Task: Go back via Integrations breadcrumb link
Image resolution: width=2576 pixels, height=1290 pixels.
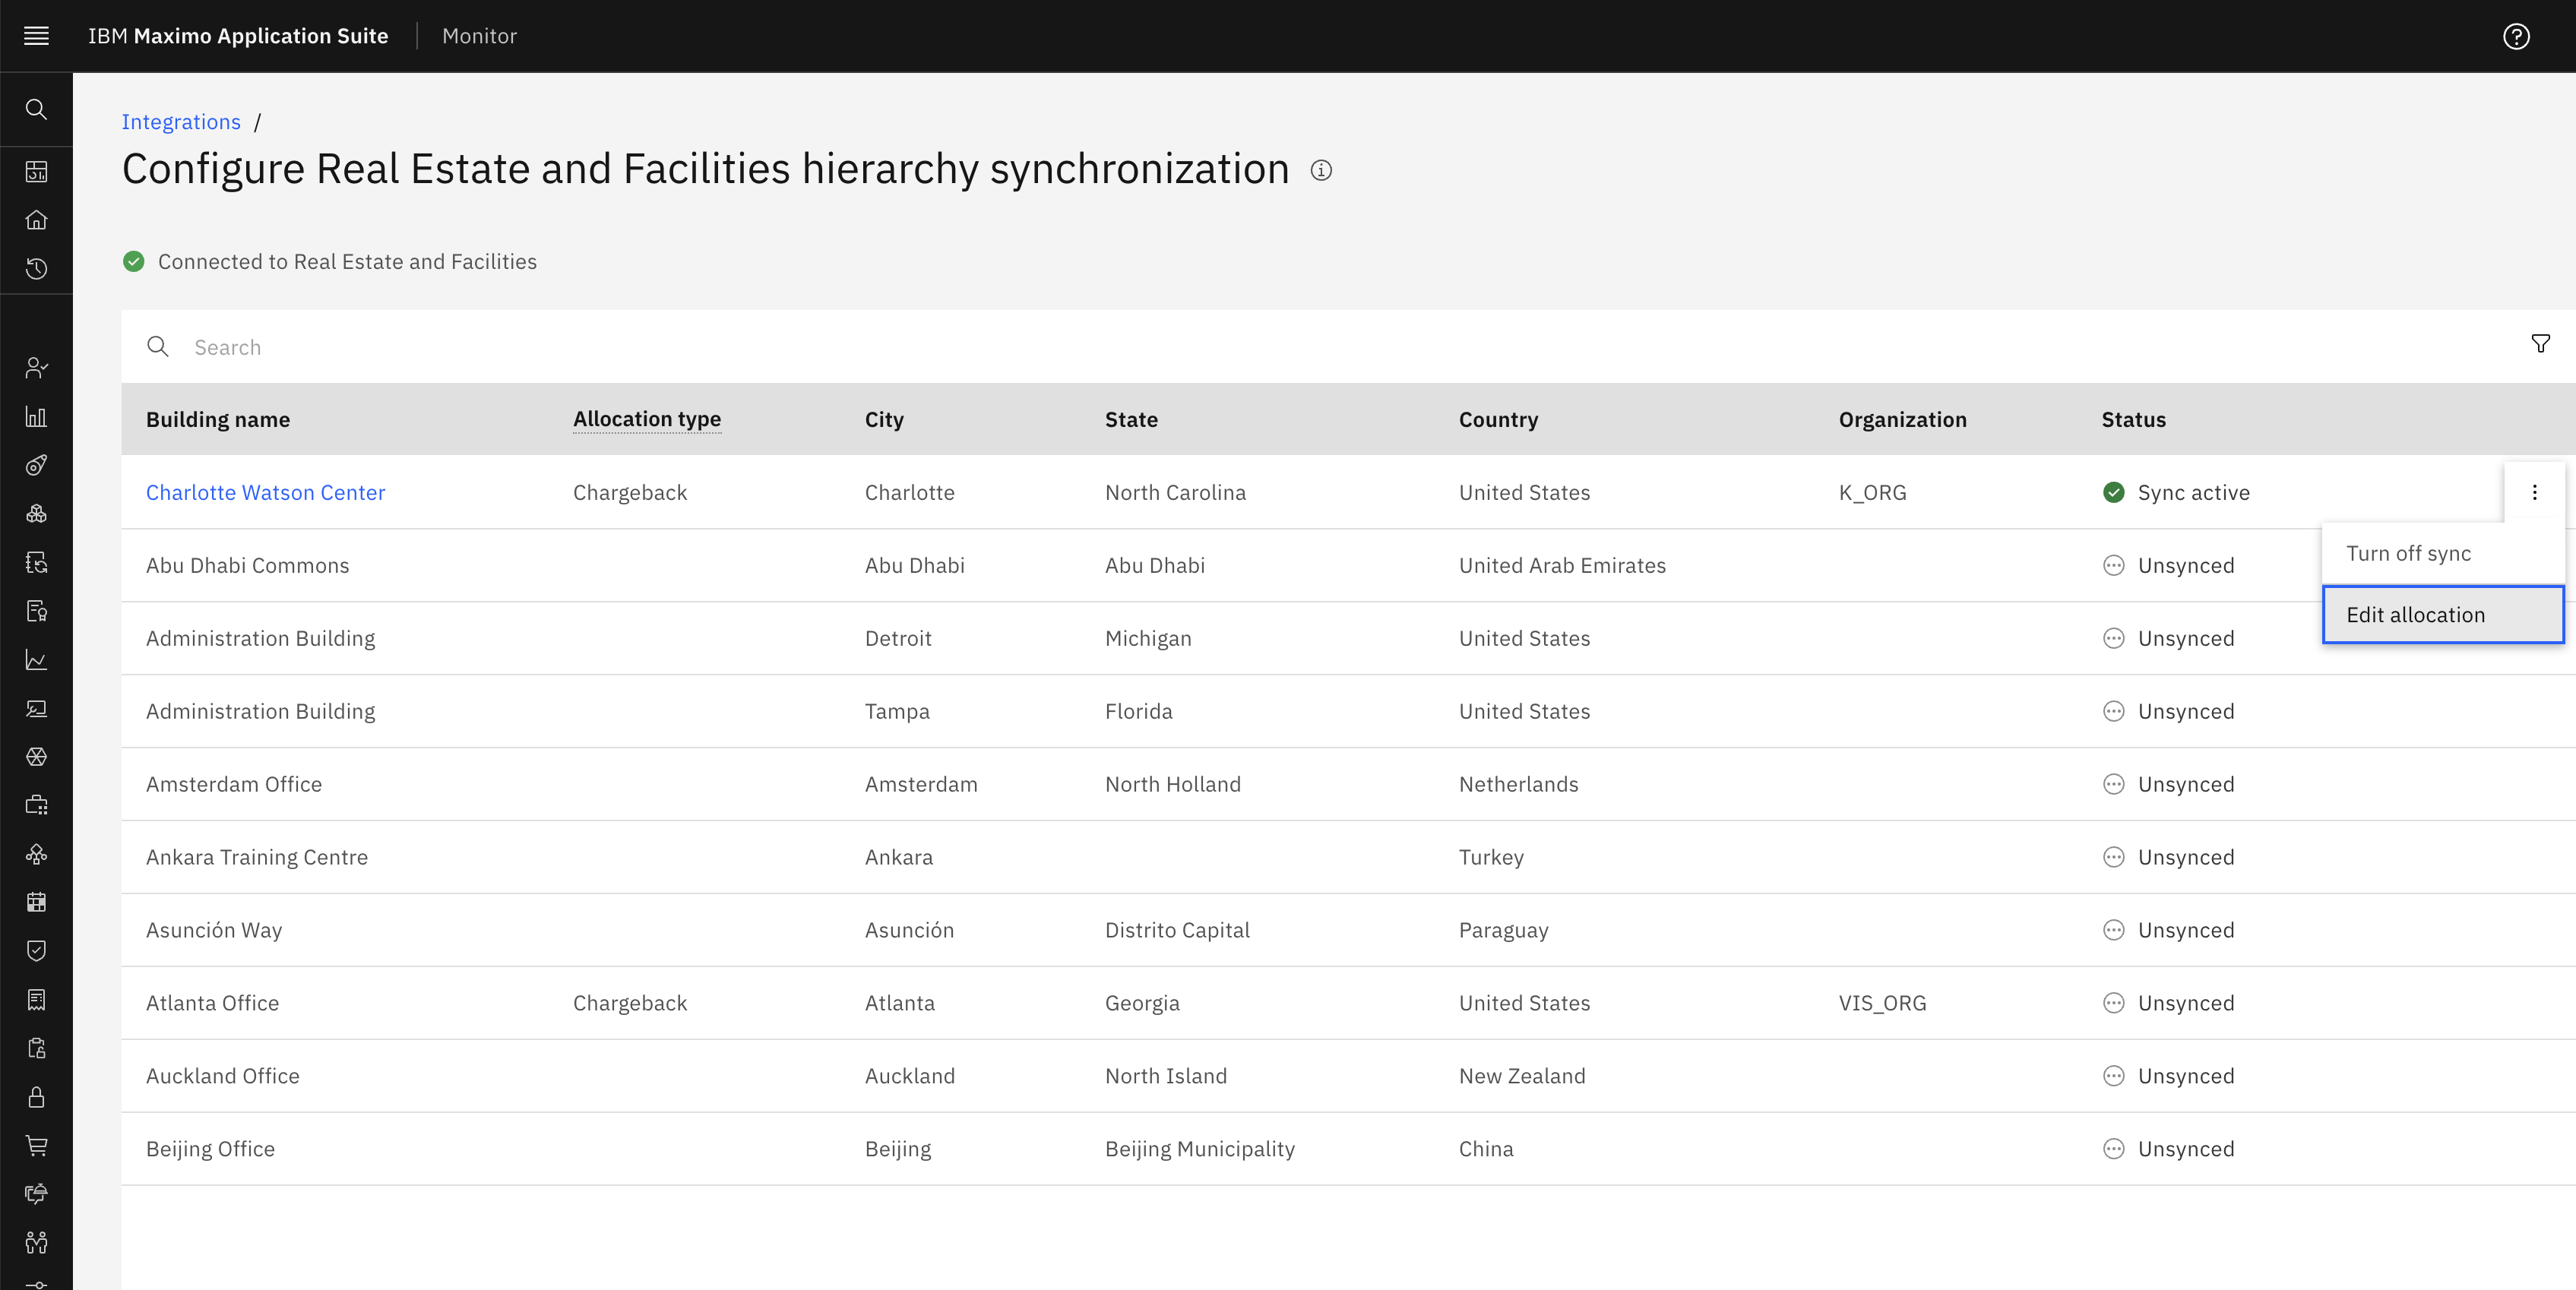Action: point(181,122)
